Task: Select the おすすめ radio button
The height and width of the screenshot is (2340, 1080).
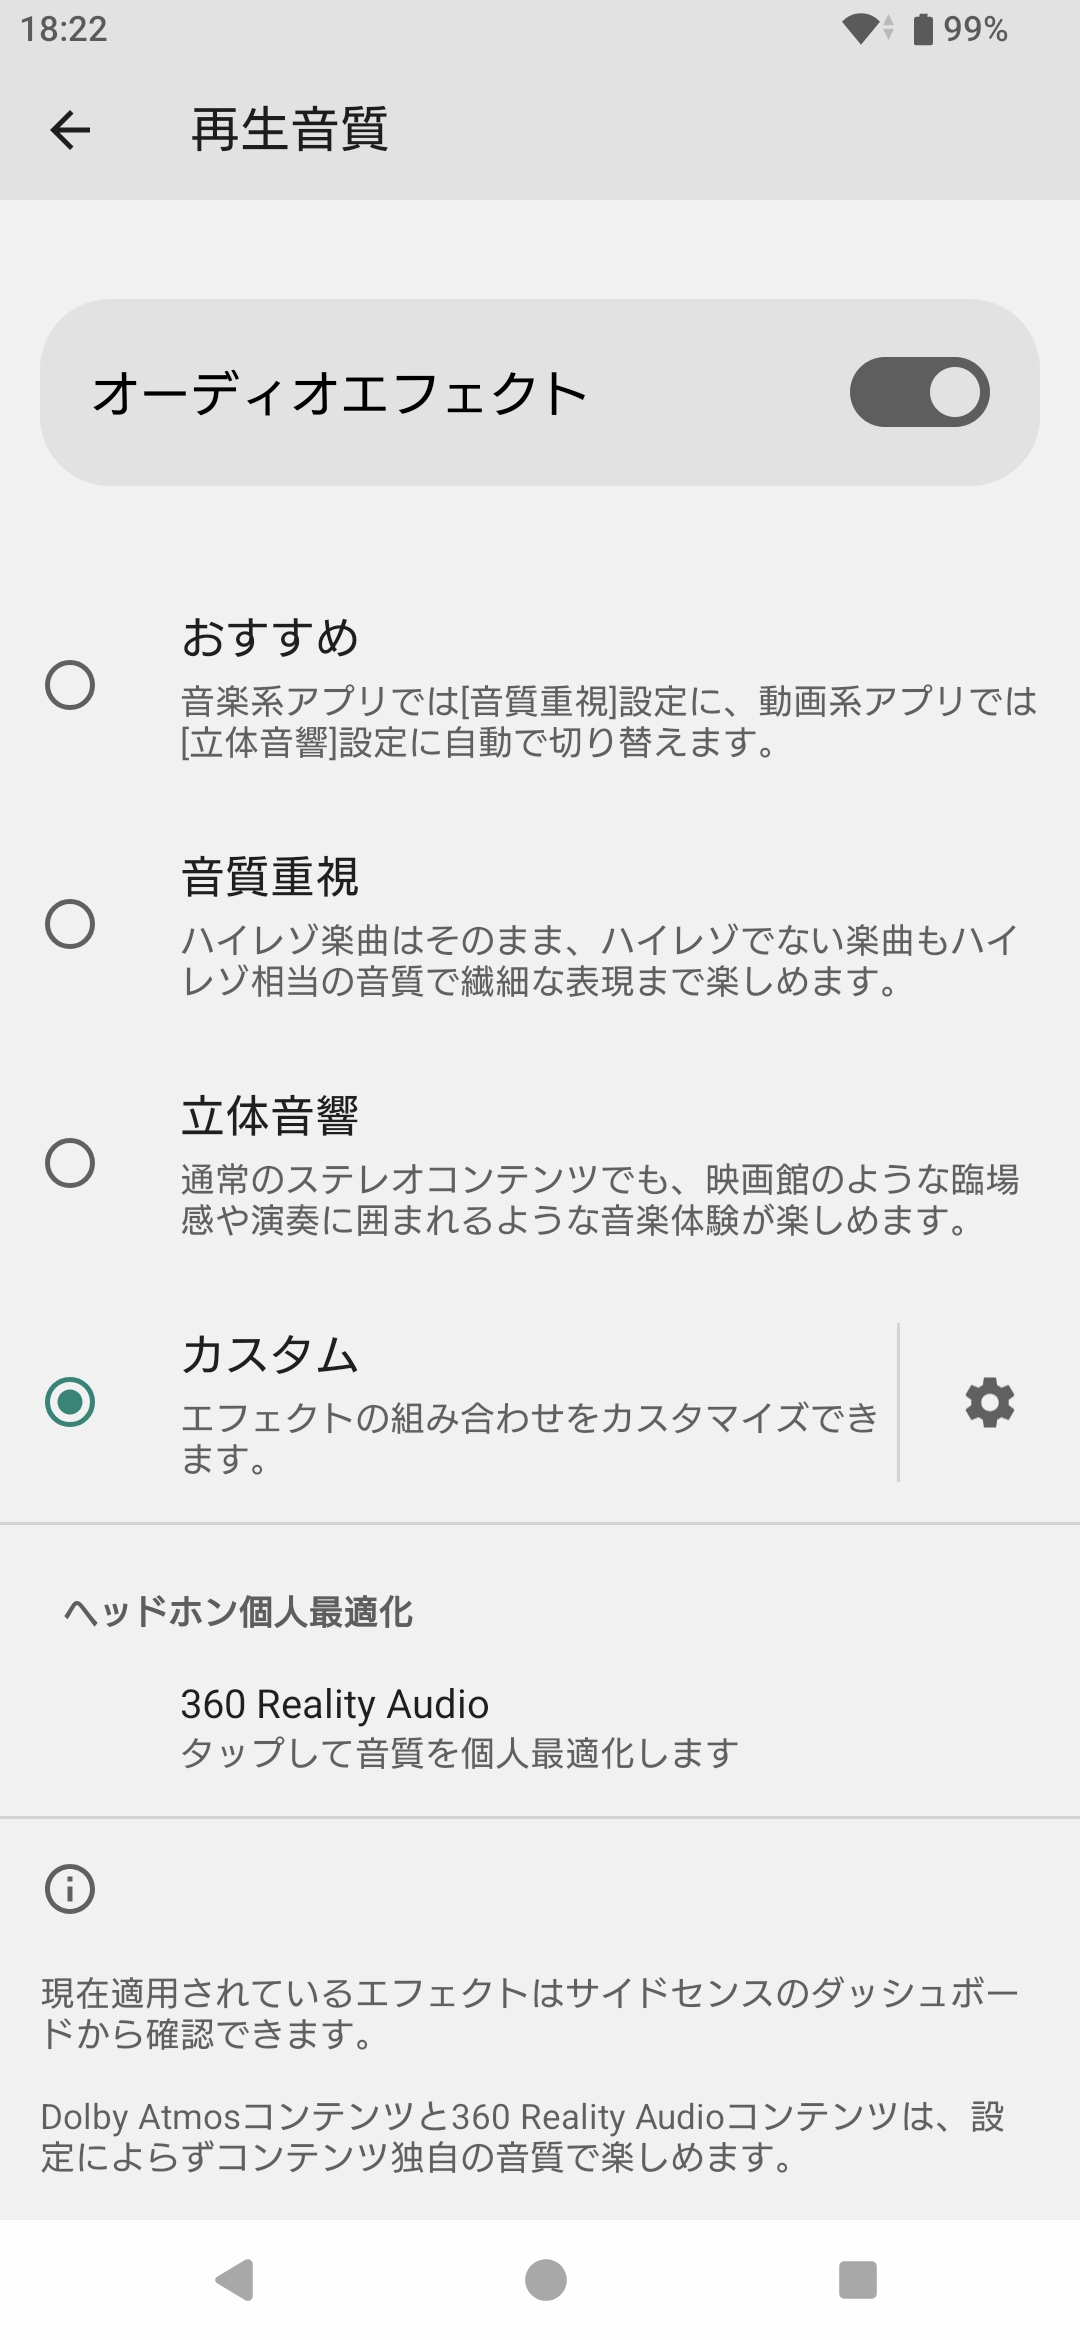Action: [70, 685]
